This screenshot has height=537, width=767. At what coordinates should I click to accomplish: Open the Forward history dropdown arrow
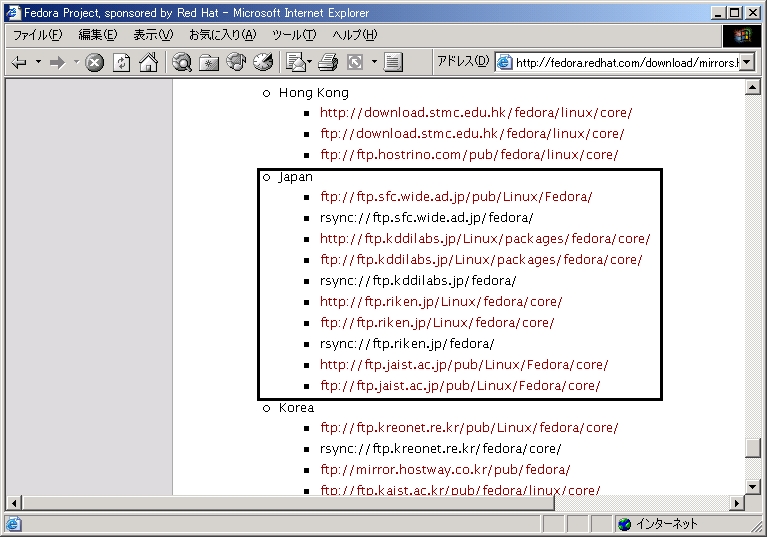point(76,62)
